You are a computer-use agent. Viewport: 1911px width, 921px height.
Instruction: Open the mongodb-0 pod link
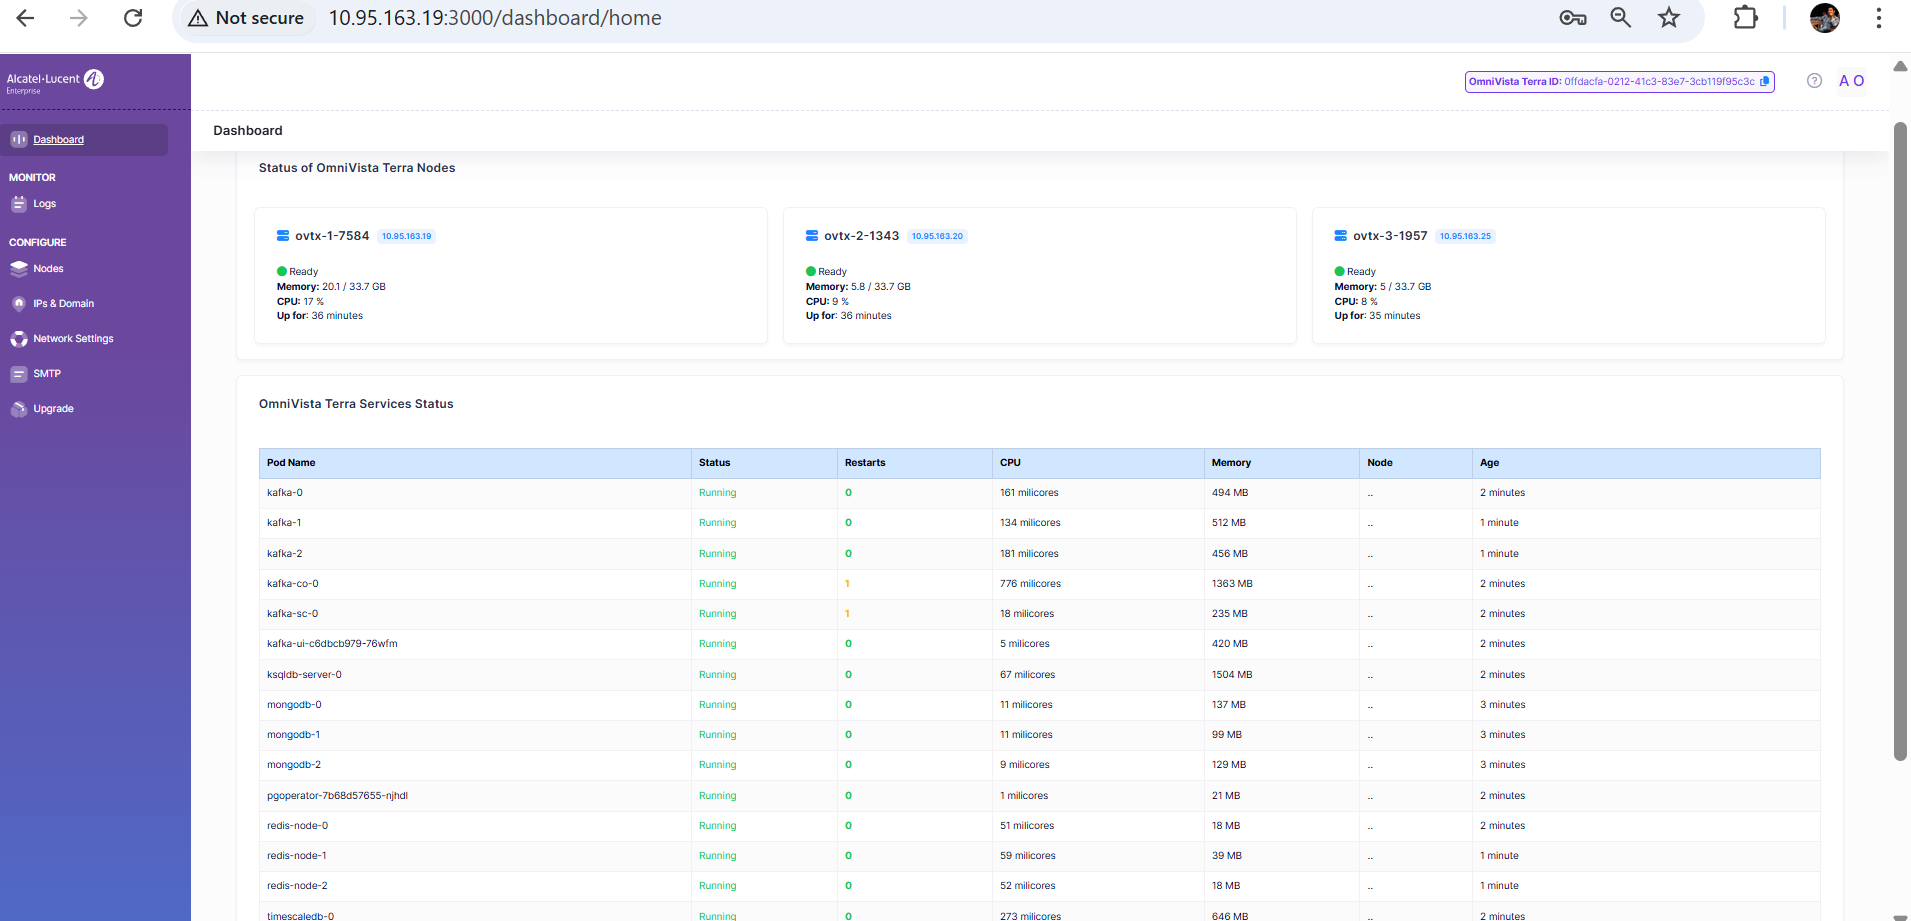[294, 705]
